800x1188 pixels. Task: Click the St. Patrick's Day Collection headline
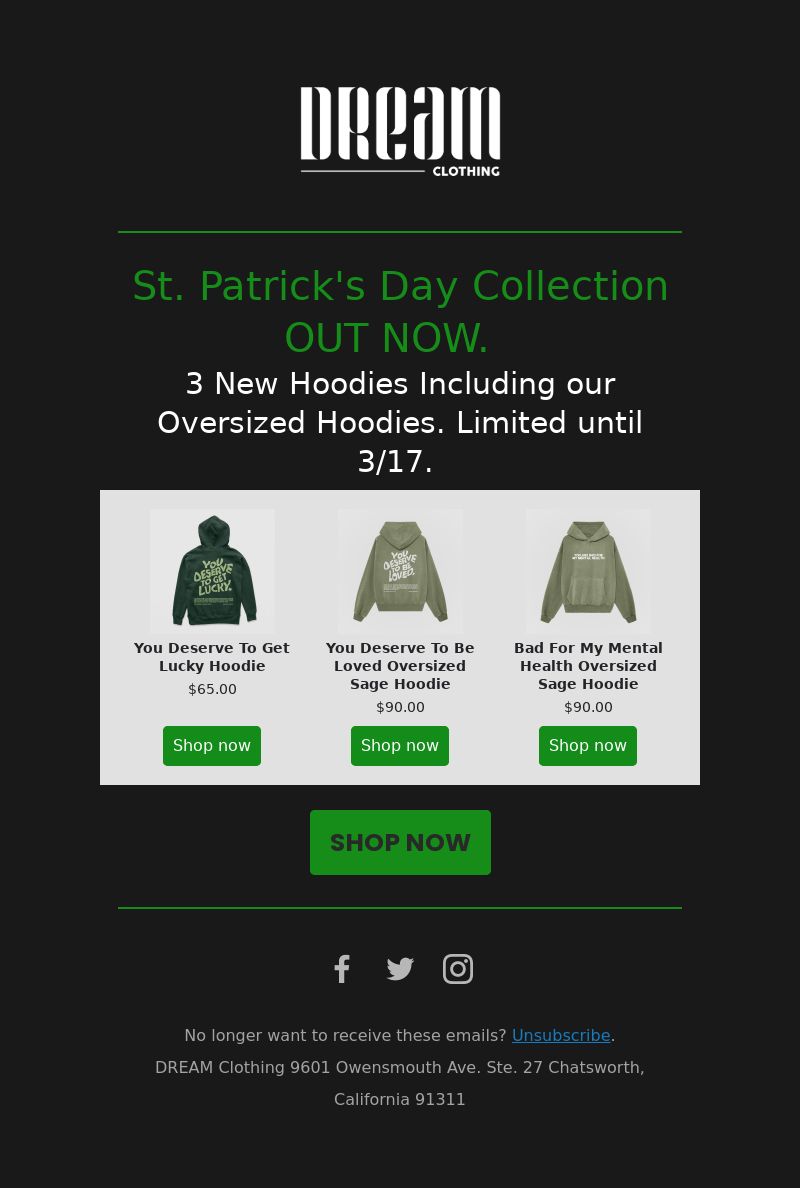coord(400,311)
